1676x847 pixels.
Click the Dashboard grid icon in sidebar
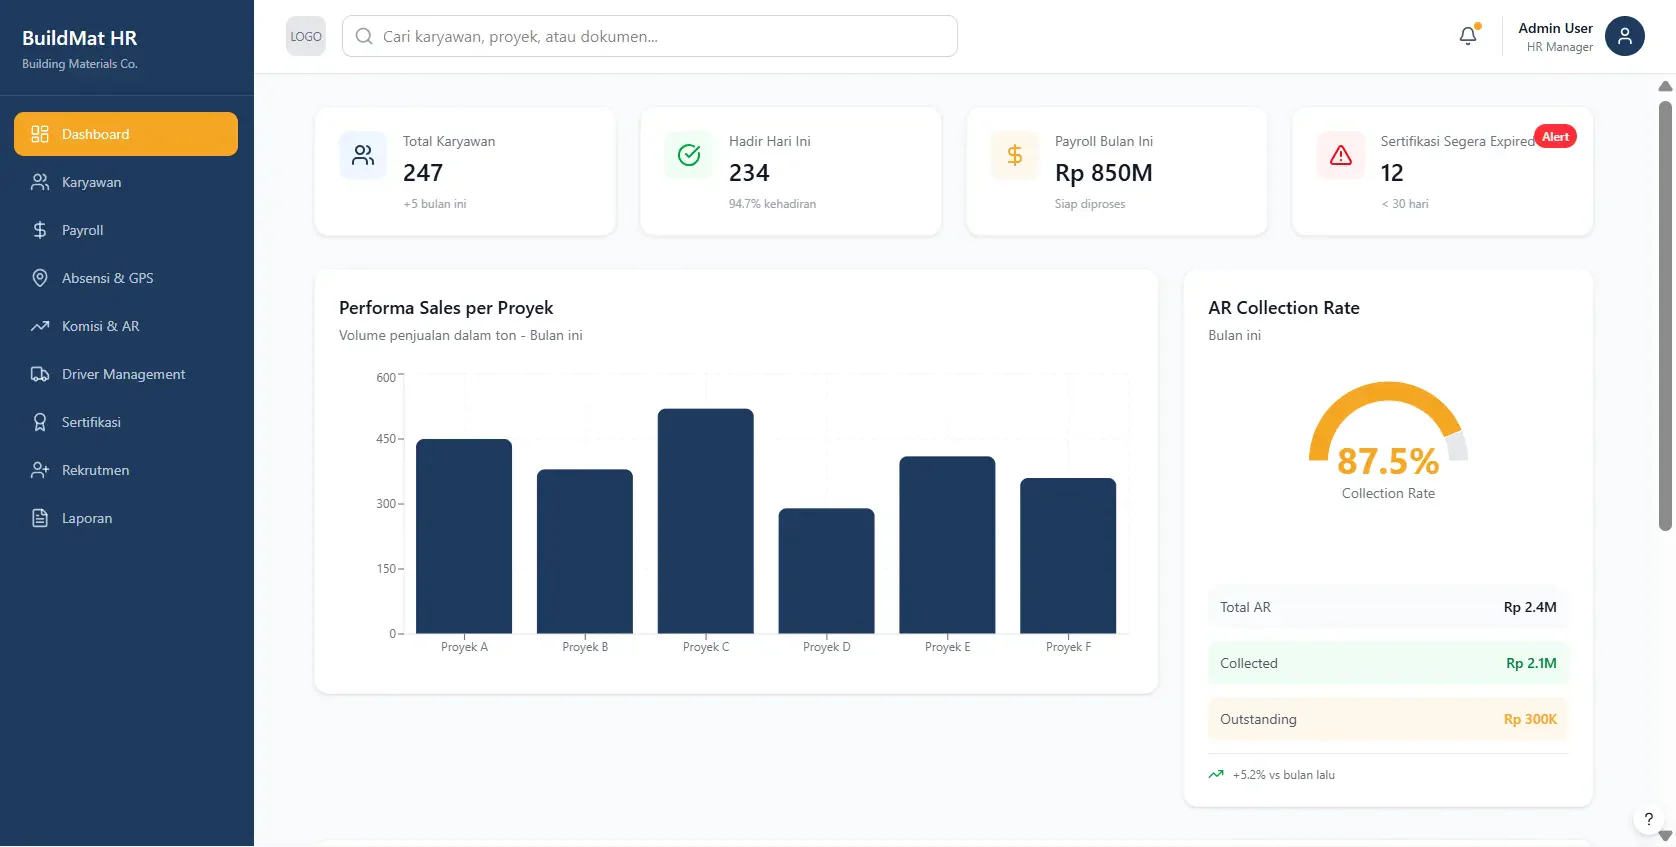(40, 134)
